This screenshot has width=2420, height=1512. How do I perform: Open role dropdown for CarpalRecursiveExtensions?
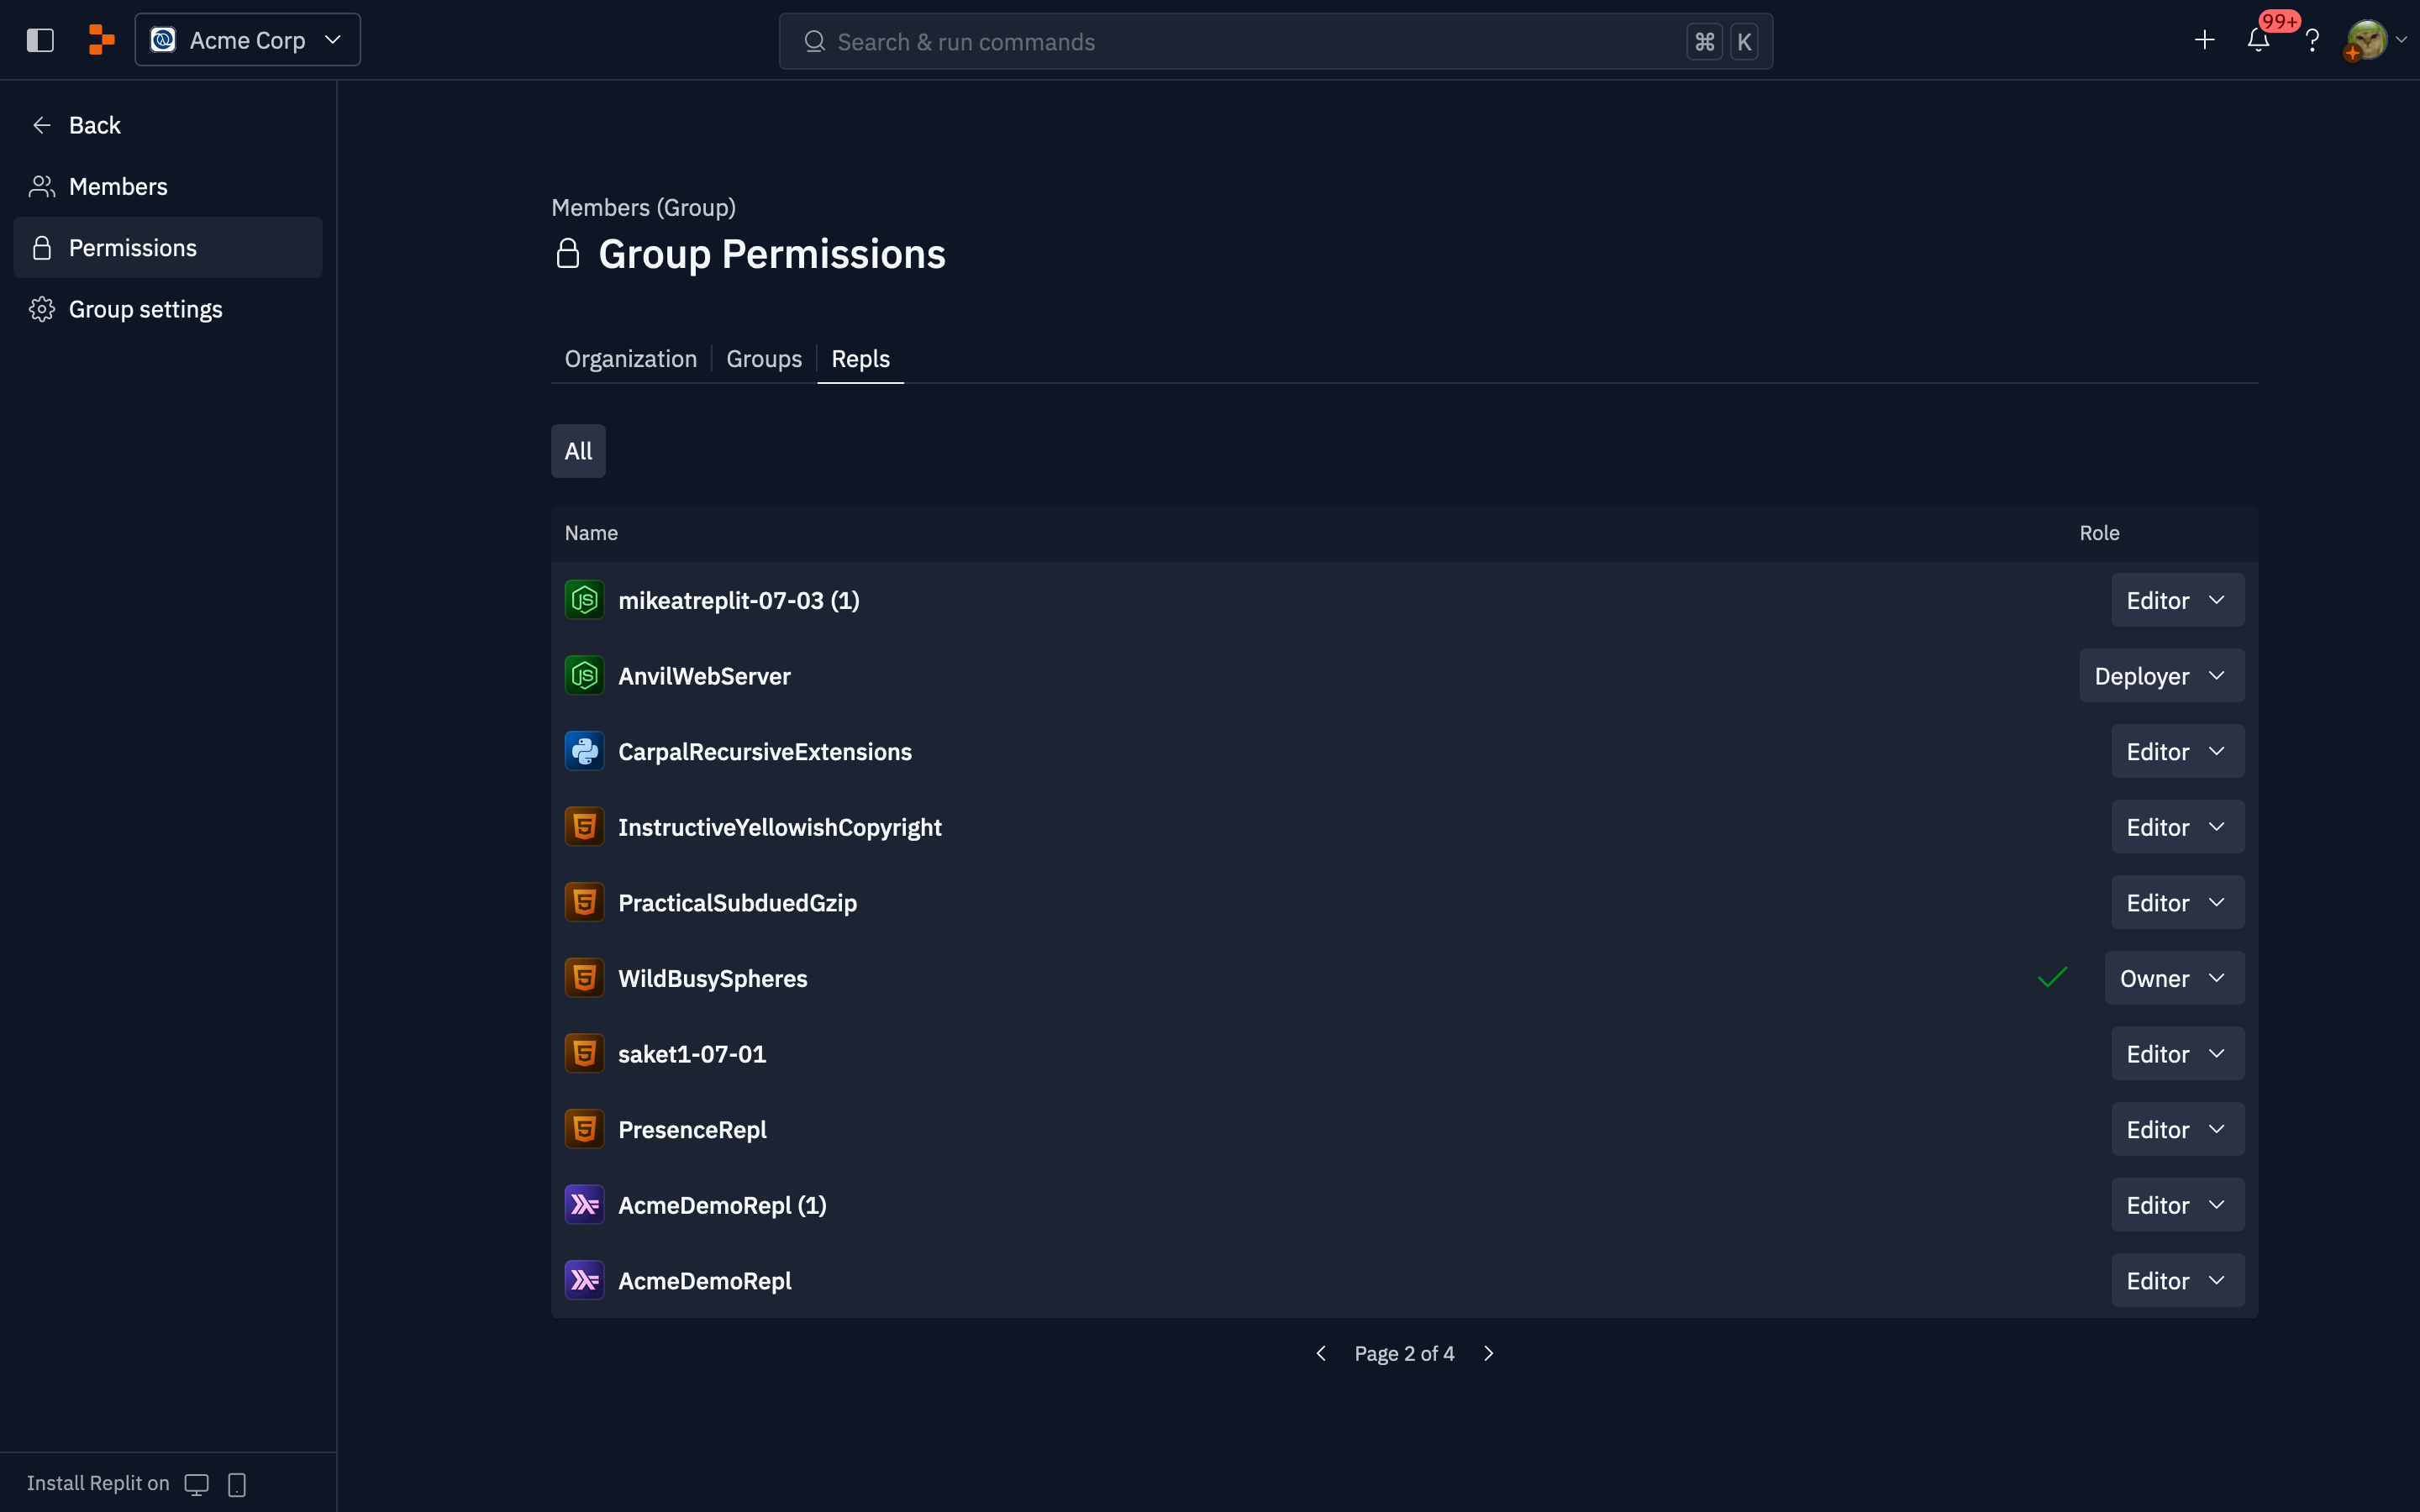[2177, 751]
